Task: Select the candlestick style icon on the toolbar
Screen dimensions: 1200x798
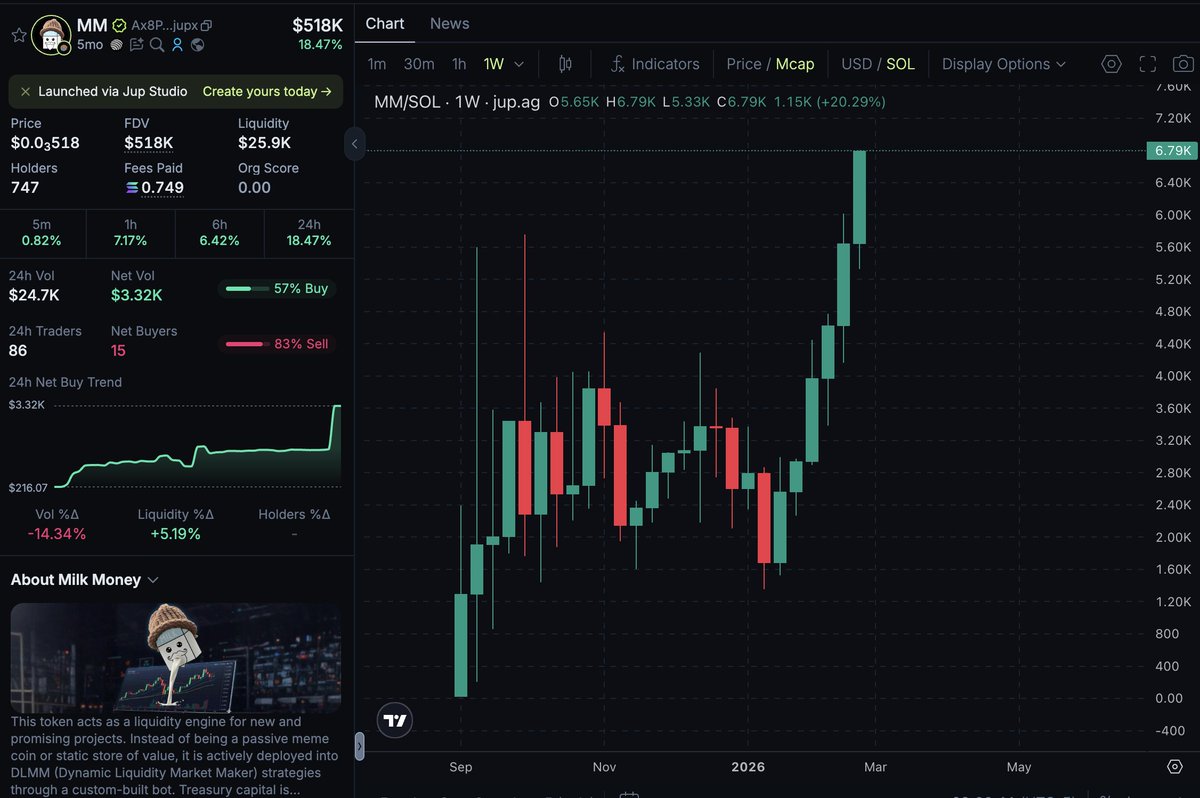Action: coord(565,63)
